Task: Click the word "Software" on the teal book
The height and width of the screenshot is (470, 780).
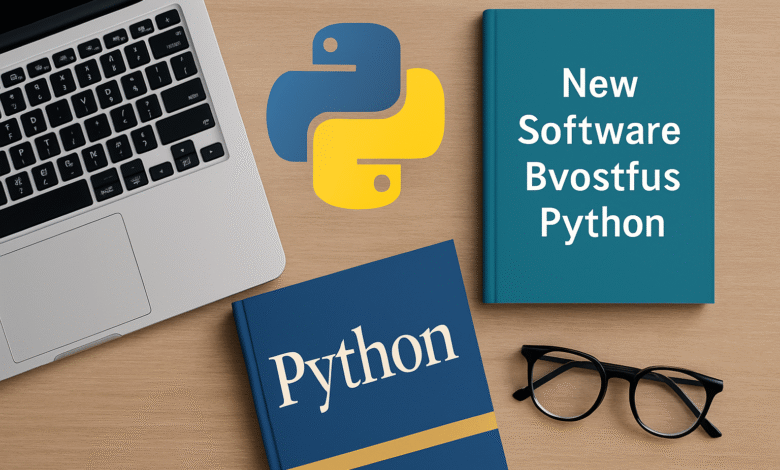Action: point(602,132)
